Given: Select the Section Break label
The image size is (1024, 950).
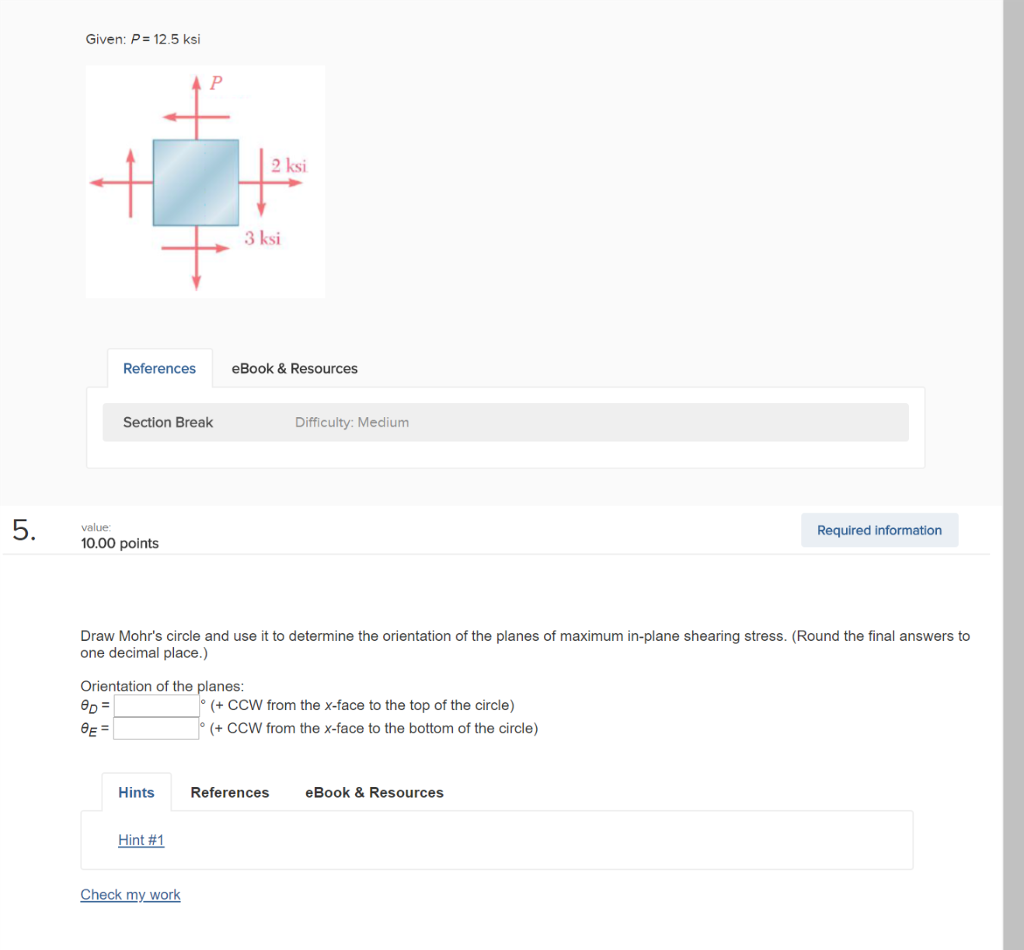Looking at the screenshot, I should 167,422.
